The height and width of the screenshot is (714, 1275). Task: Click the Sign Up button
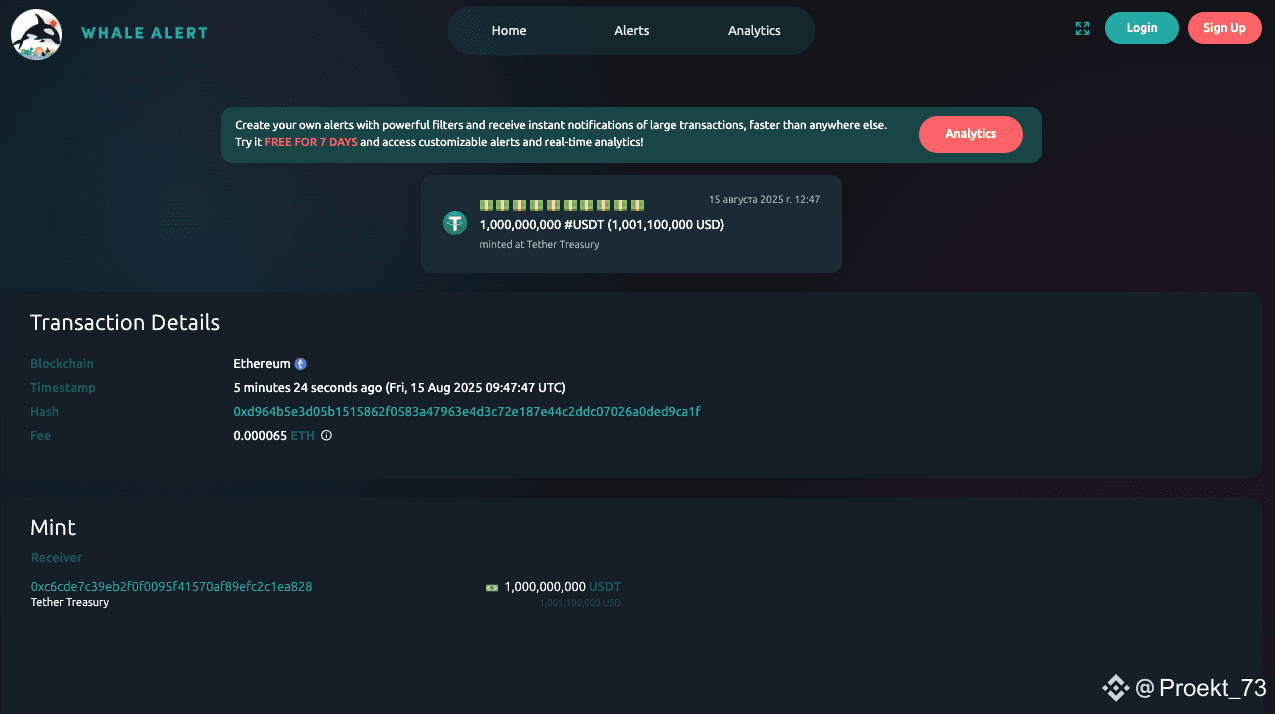click(1224, 28)
